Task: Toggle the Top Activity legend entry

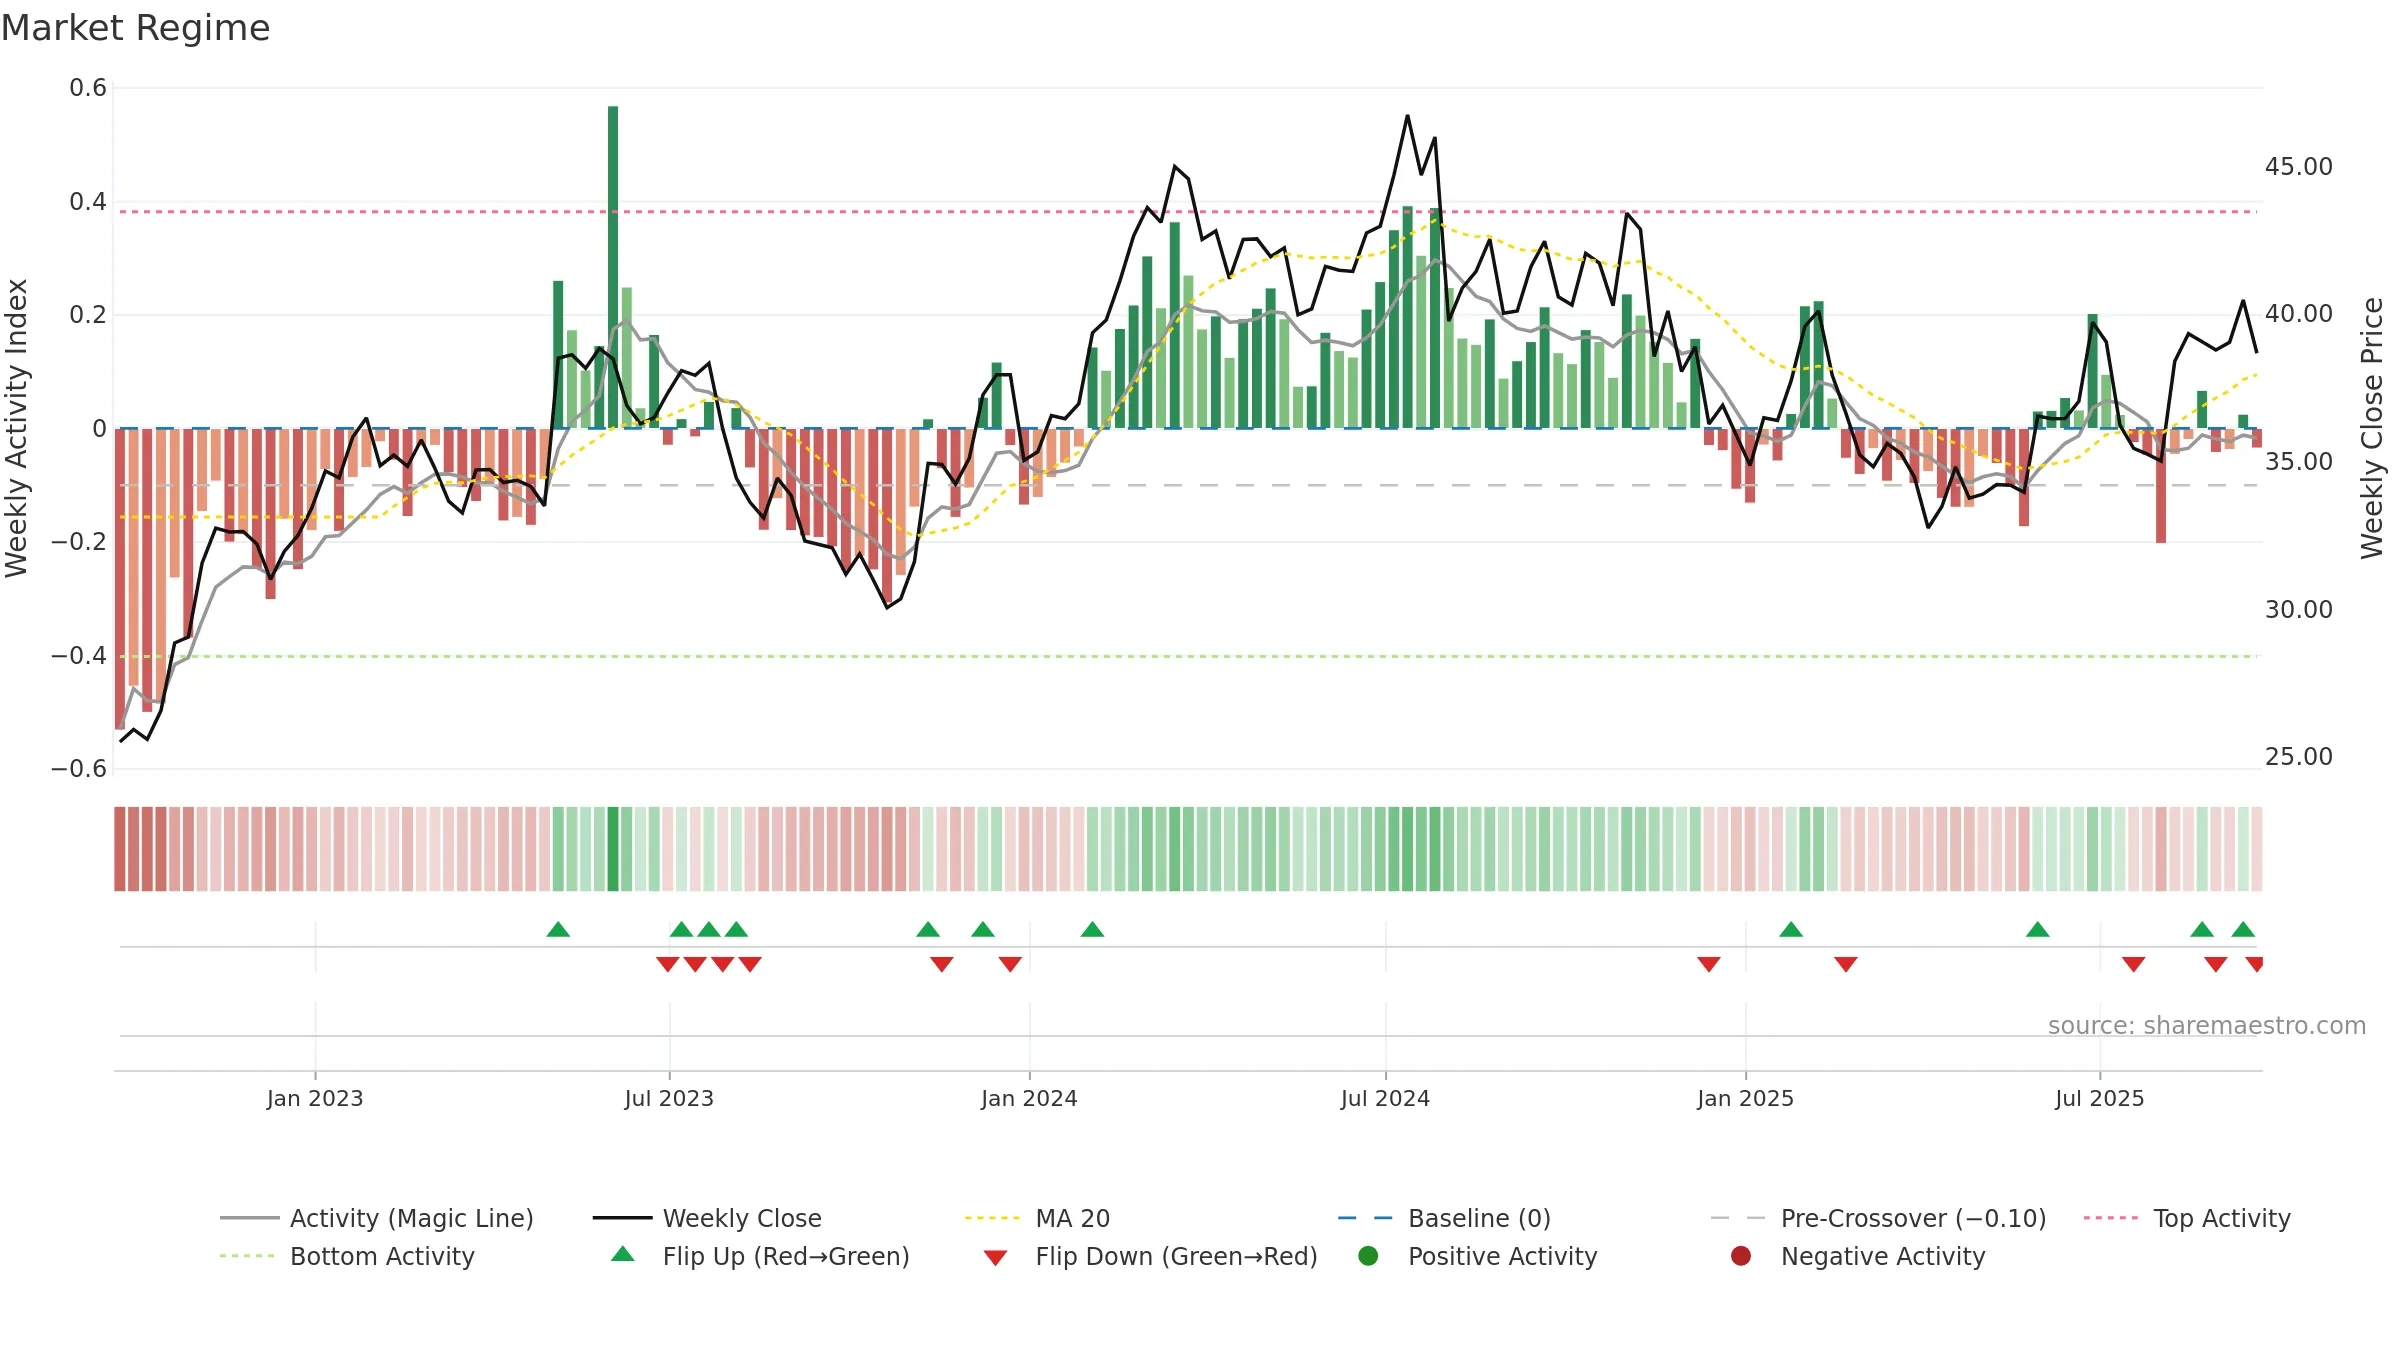Action: click(2187, 1218)
